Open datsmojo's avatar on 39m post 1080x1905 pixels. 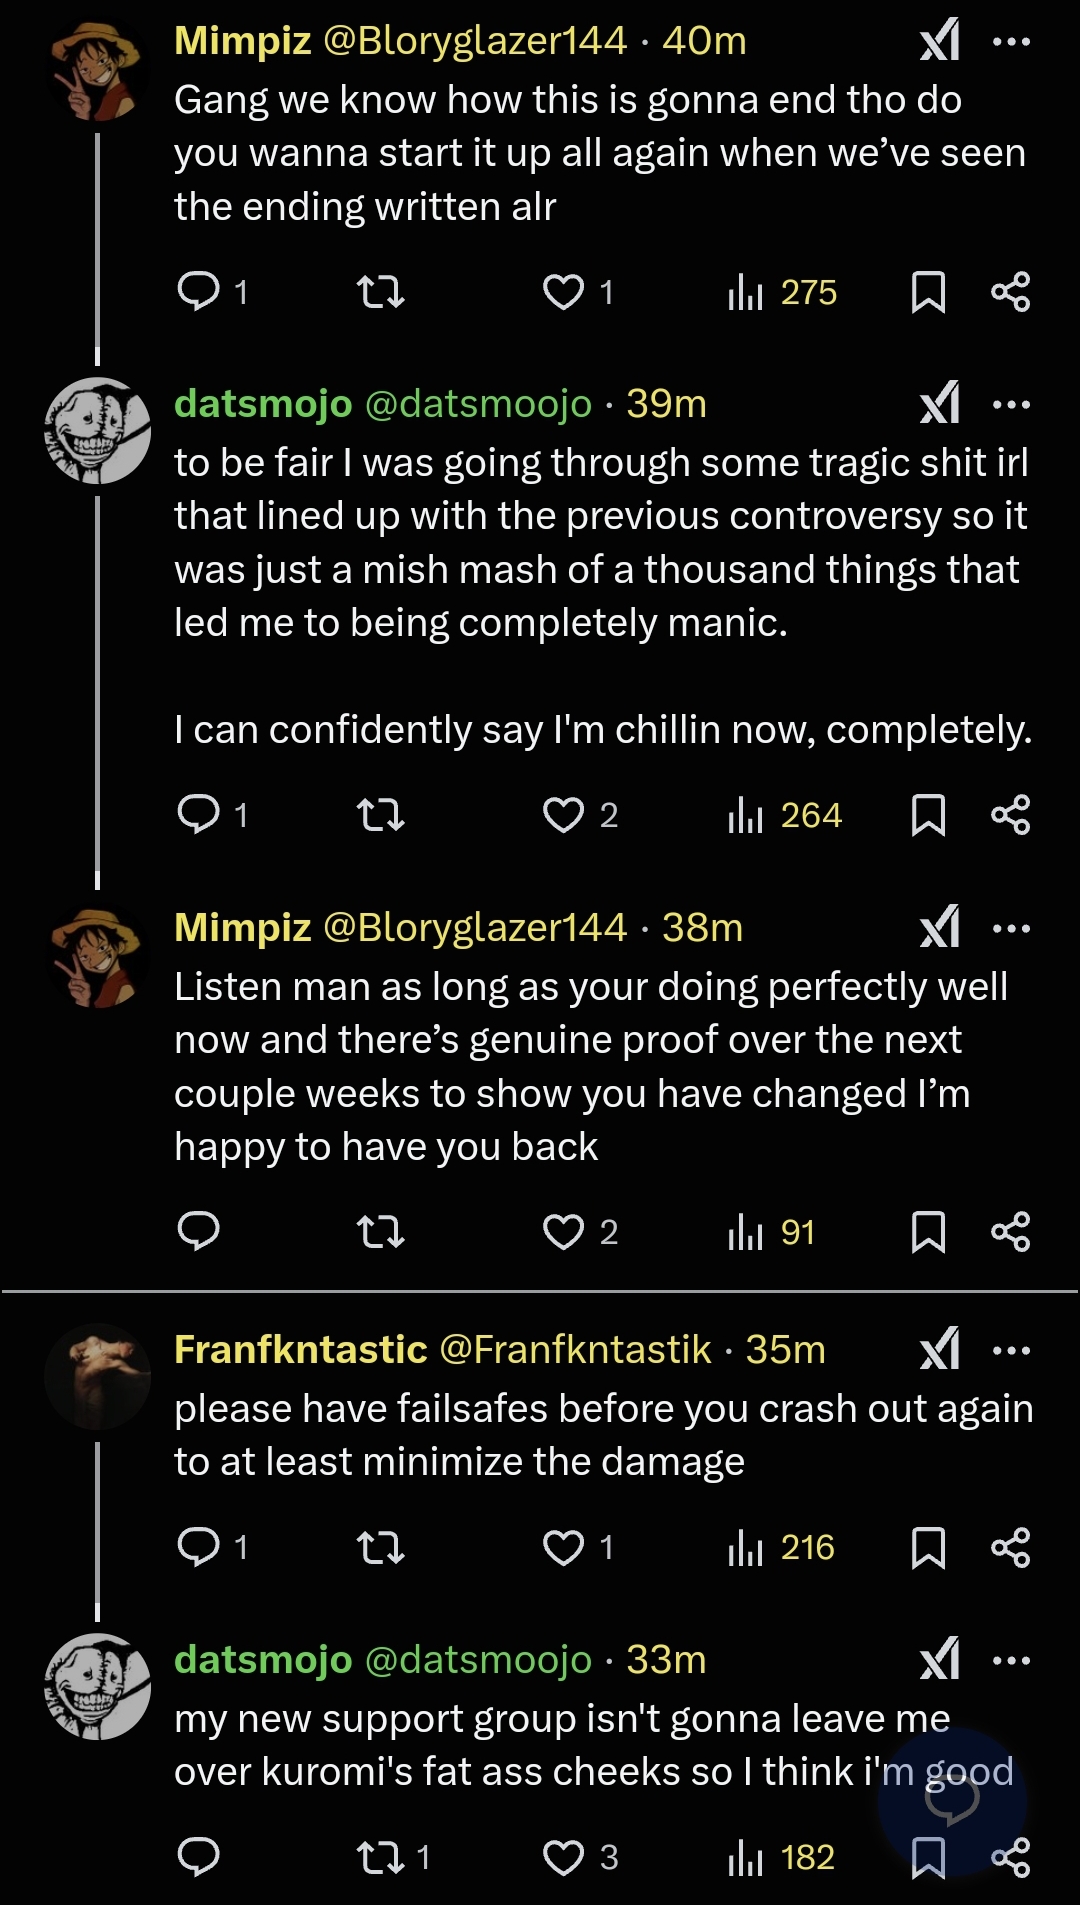[97, 431]
